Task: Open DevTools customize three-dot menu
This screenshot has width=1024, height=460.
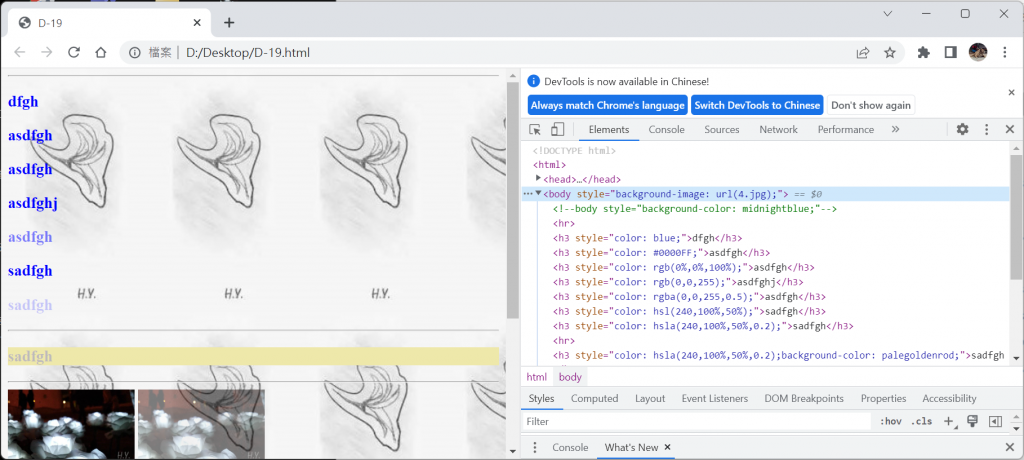Action: click(x=987, y=129)
